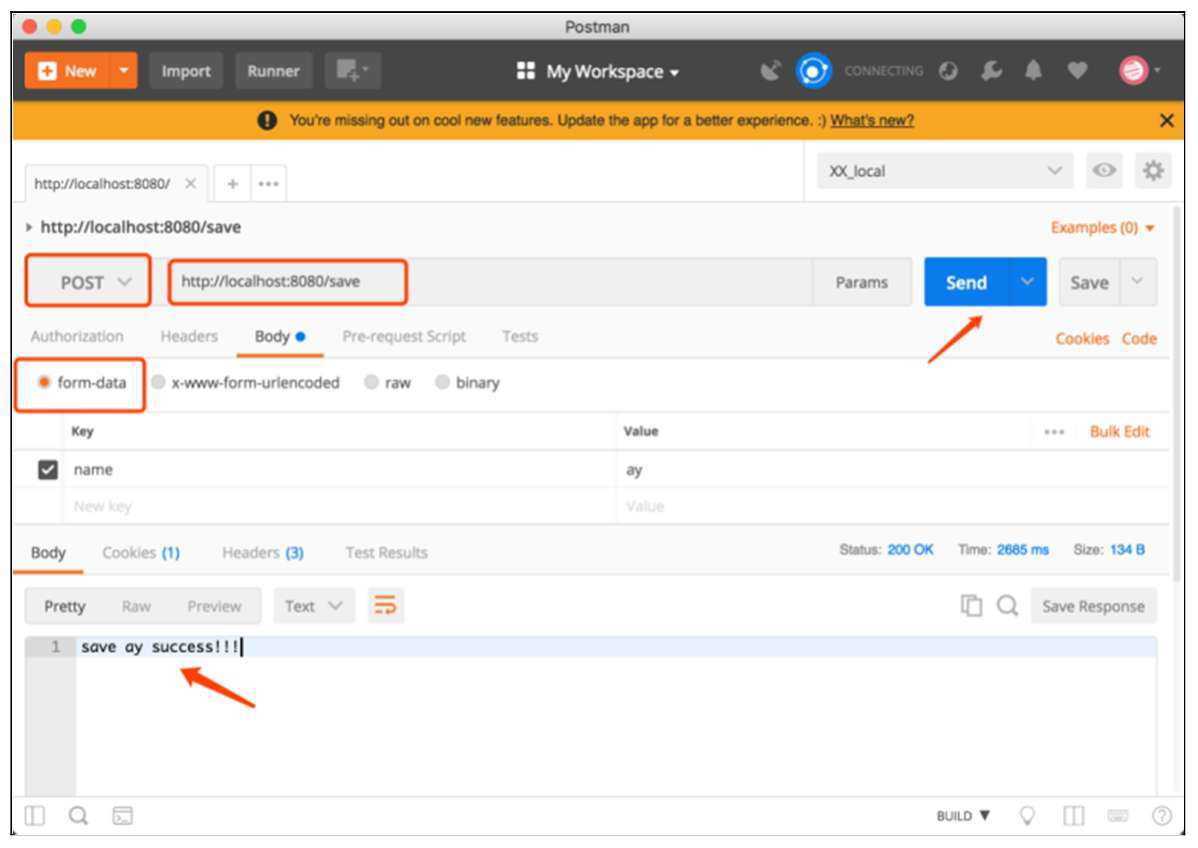This screenshot has width=1198, height=848.
Task: Click the search response icon
Action: click(x=1007, y=606)
